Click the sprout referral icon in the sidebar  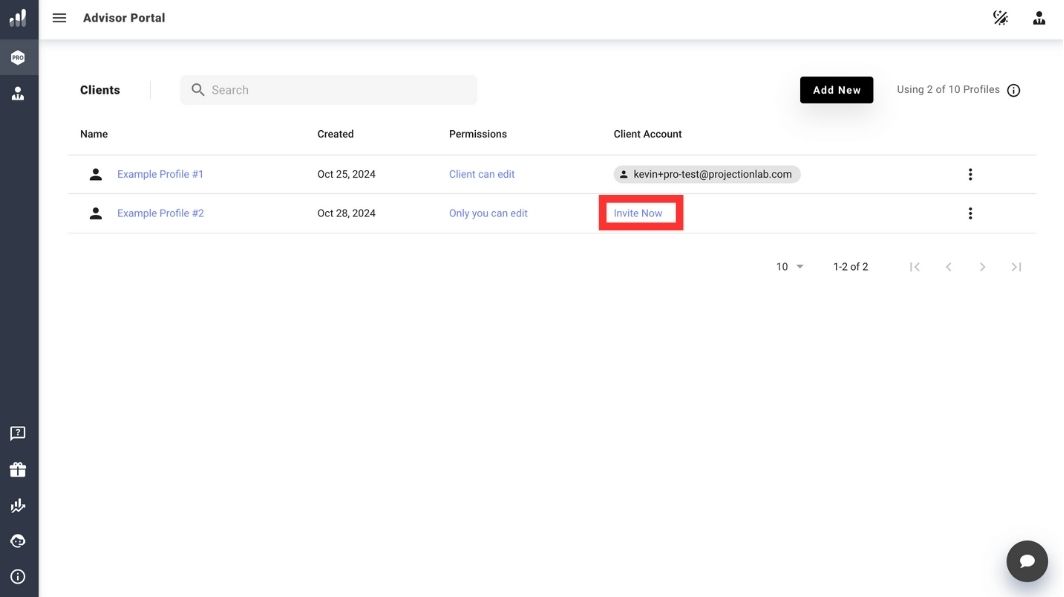[17, 504]
